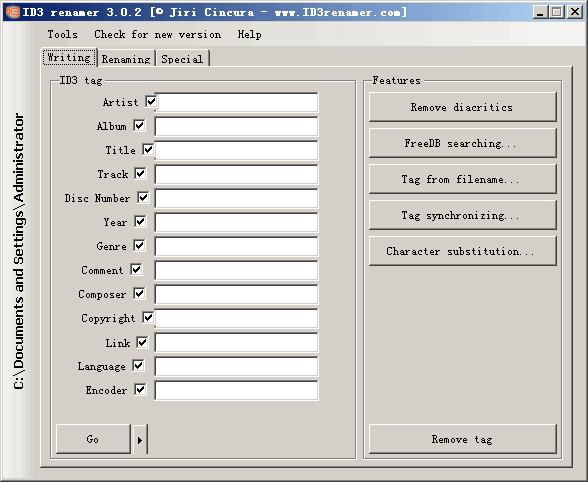
Task: Click into the Language text field
Action: pos(236,366)
